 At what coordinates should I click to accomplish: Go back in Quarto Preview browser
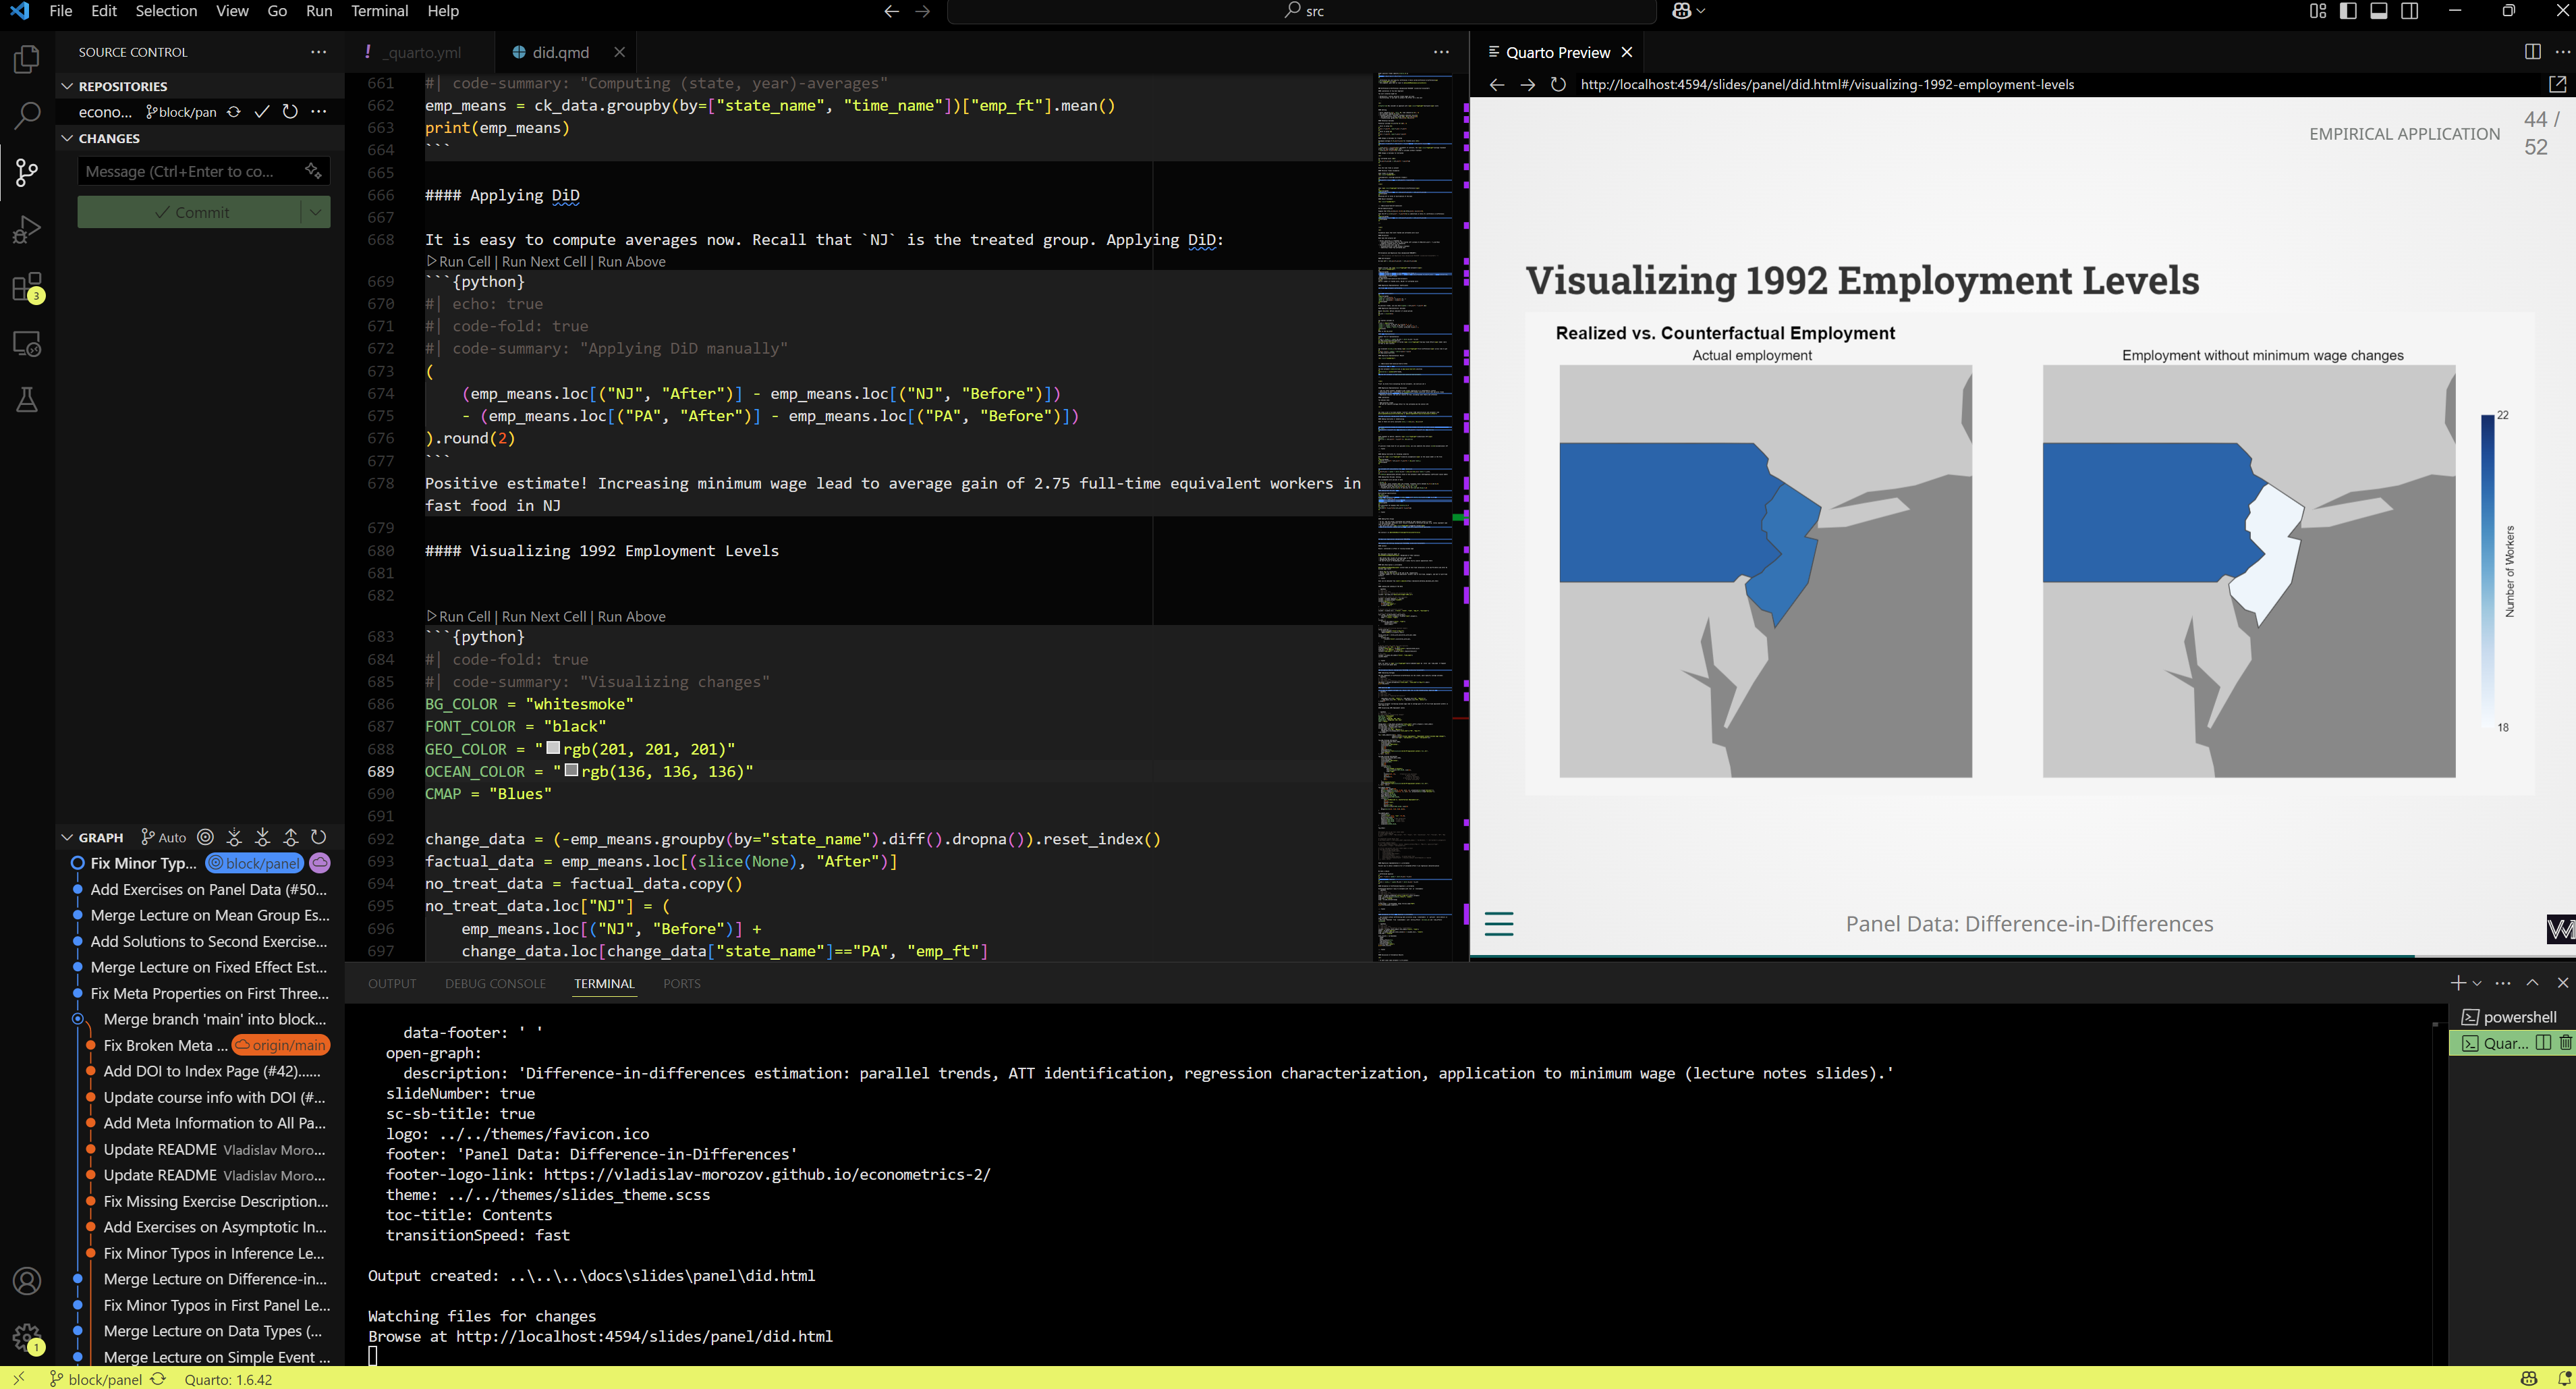click(1497, 85)
